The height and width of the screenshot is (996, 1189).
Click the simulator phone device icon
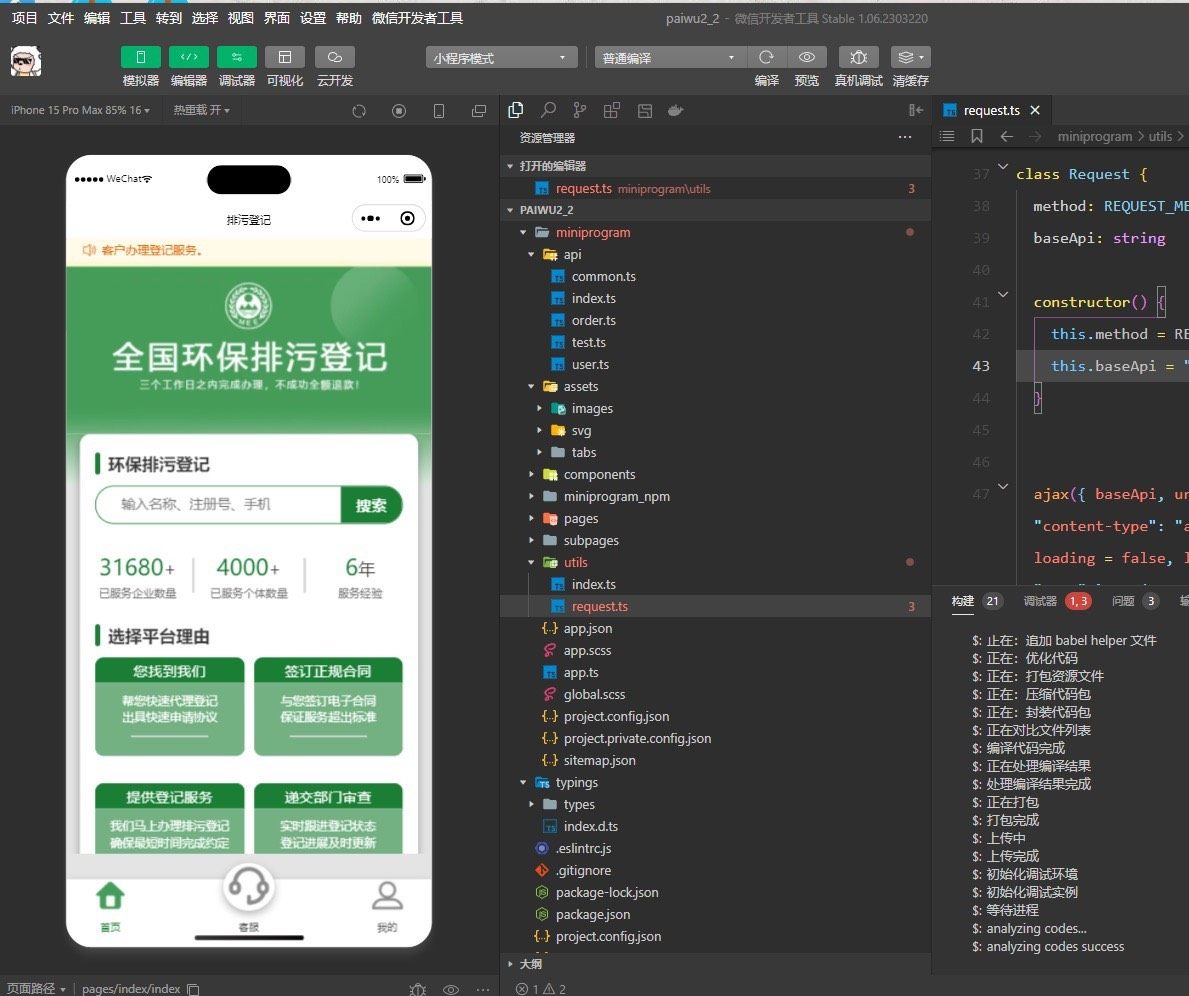tap(438, 111)
